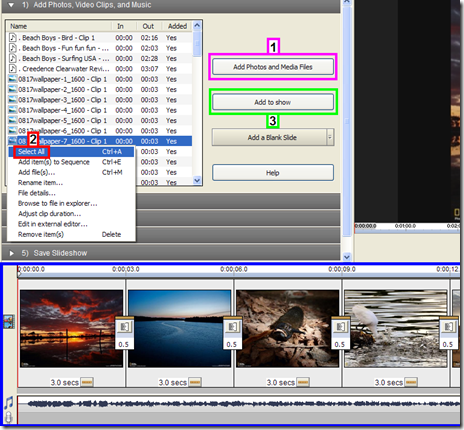The image size is (464, 430).
Task: Collapse section 1 Add Photos, Video Clips, and Music
Action: pos(11,5)
